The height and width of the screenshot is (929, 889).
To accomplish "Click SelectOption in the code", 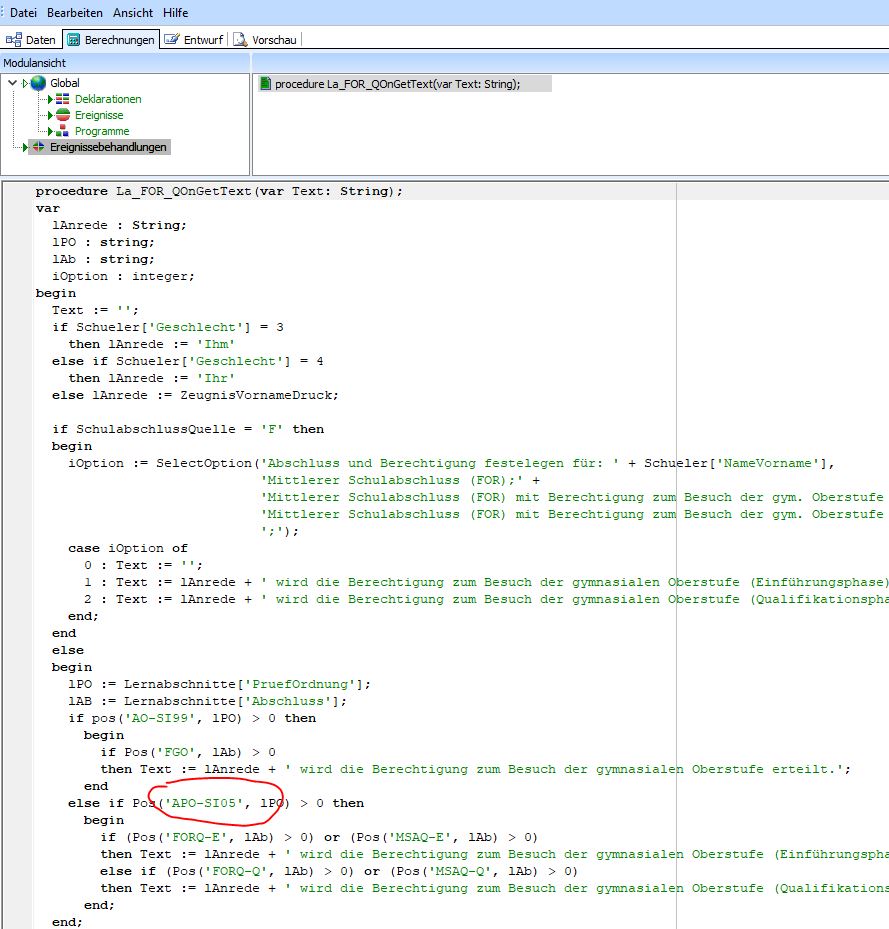I will pos(204,463).
